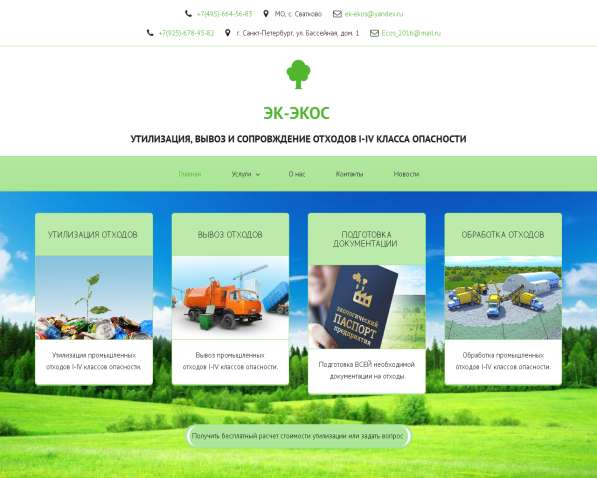
Task: Go to the О нас page
Action: tap(297, 174)
